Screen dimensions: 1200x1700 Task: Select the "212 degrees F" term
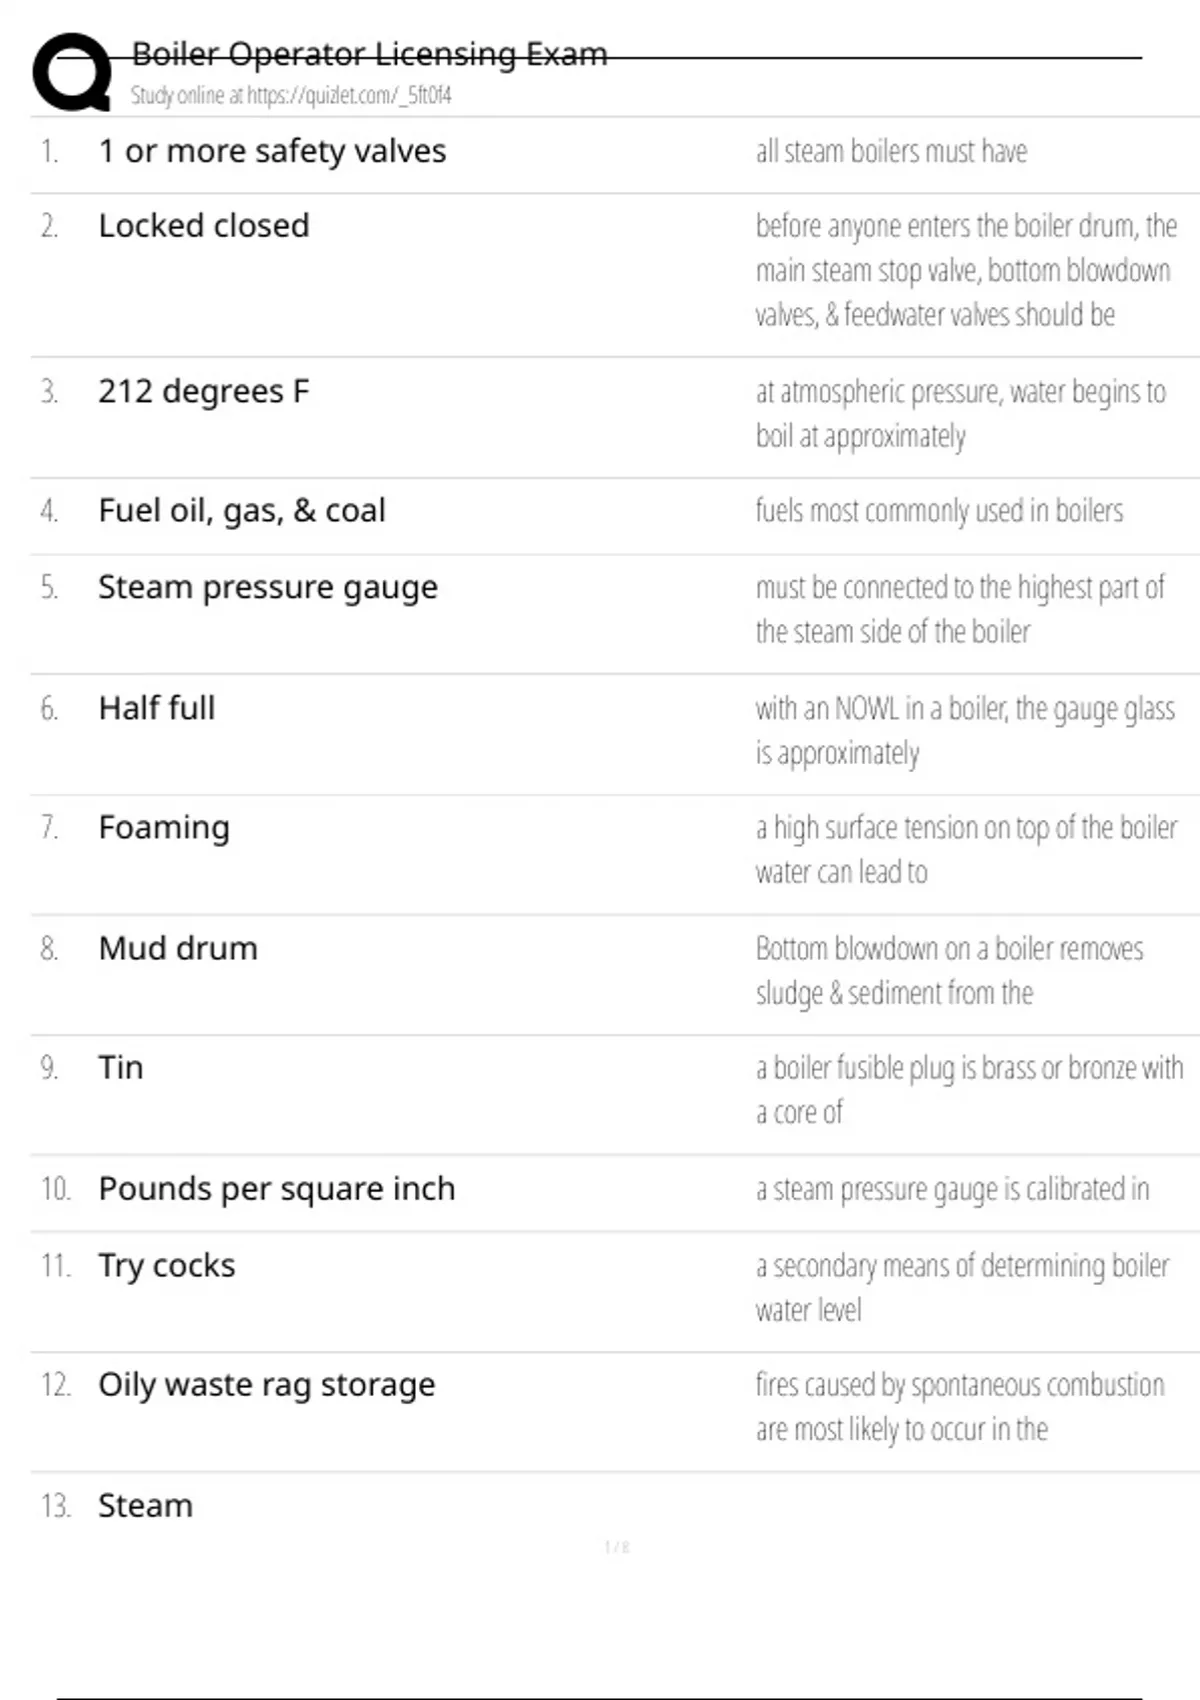[x=204, y=391]
